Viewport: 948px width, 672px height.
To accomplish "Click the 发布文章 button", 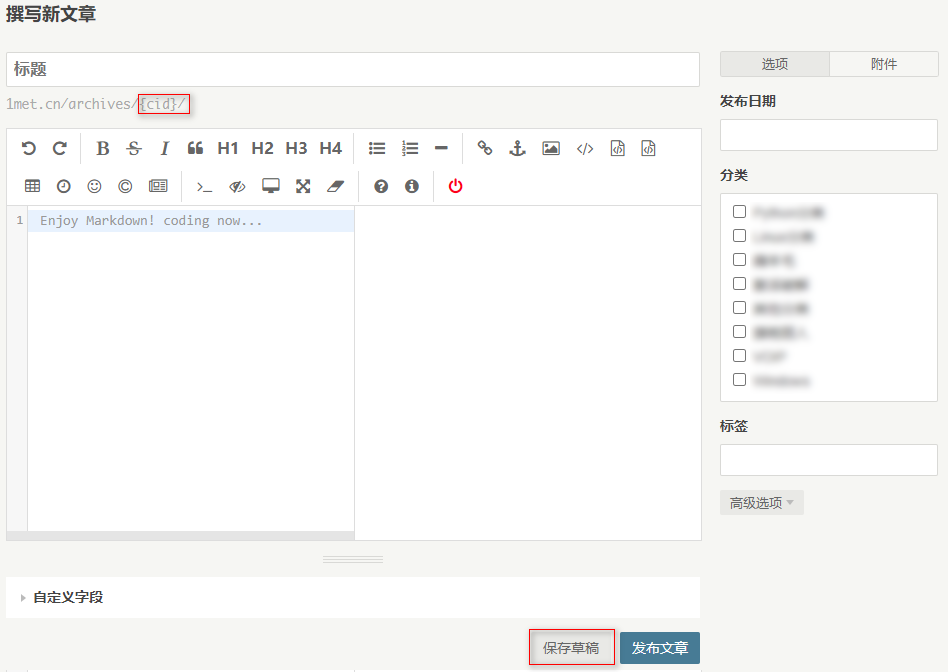I will tap(660, 648).
